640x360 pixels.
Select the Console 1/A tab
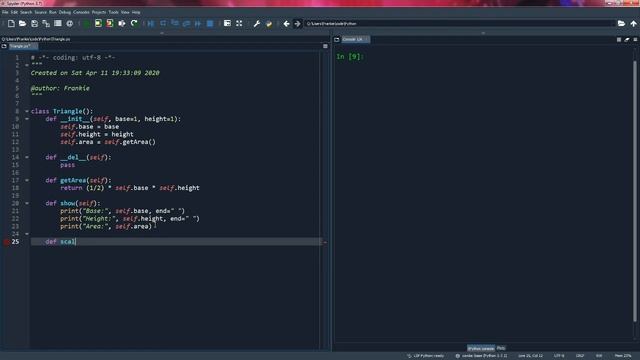click(x=355, y=40)
